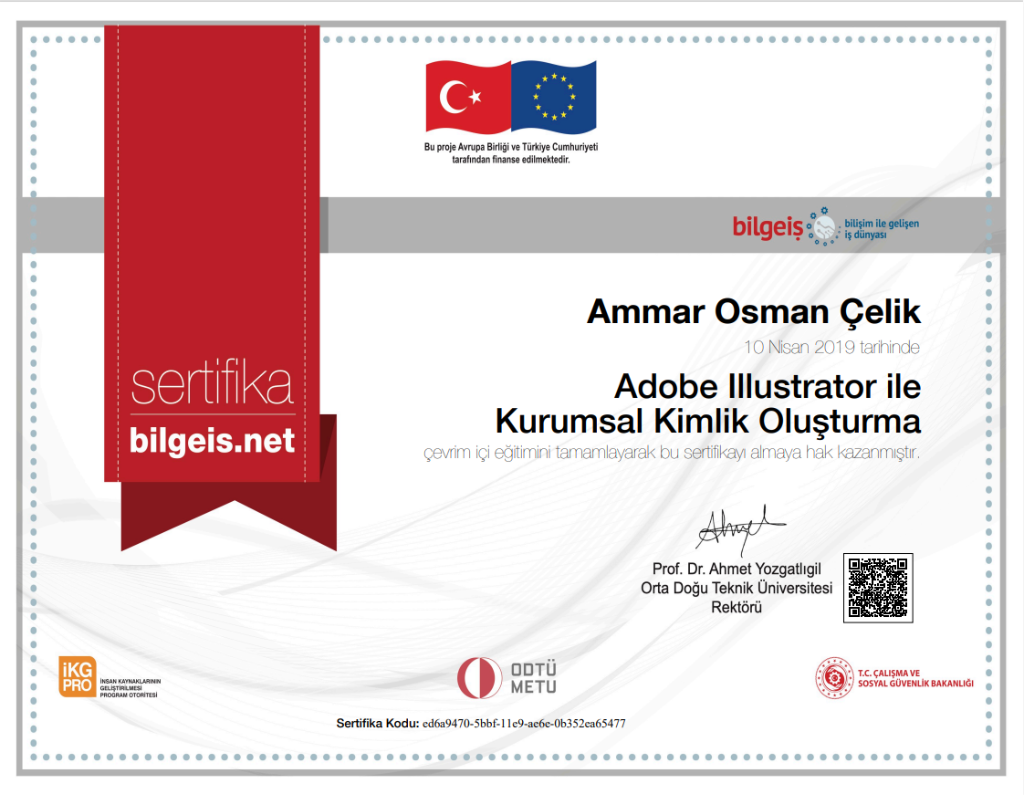Click the QR code on the certificate
The image size is (1024, 795).
pyautogui.click(x=878, y=588)
